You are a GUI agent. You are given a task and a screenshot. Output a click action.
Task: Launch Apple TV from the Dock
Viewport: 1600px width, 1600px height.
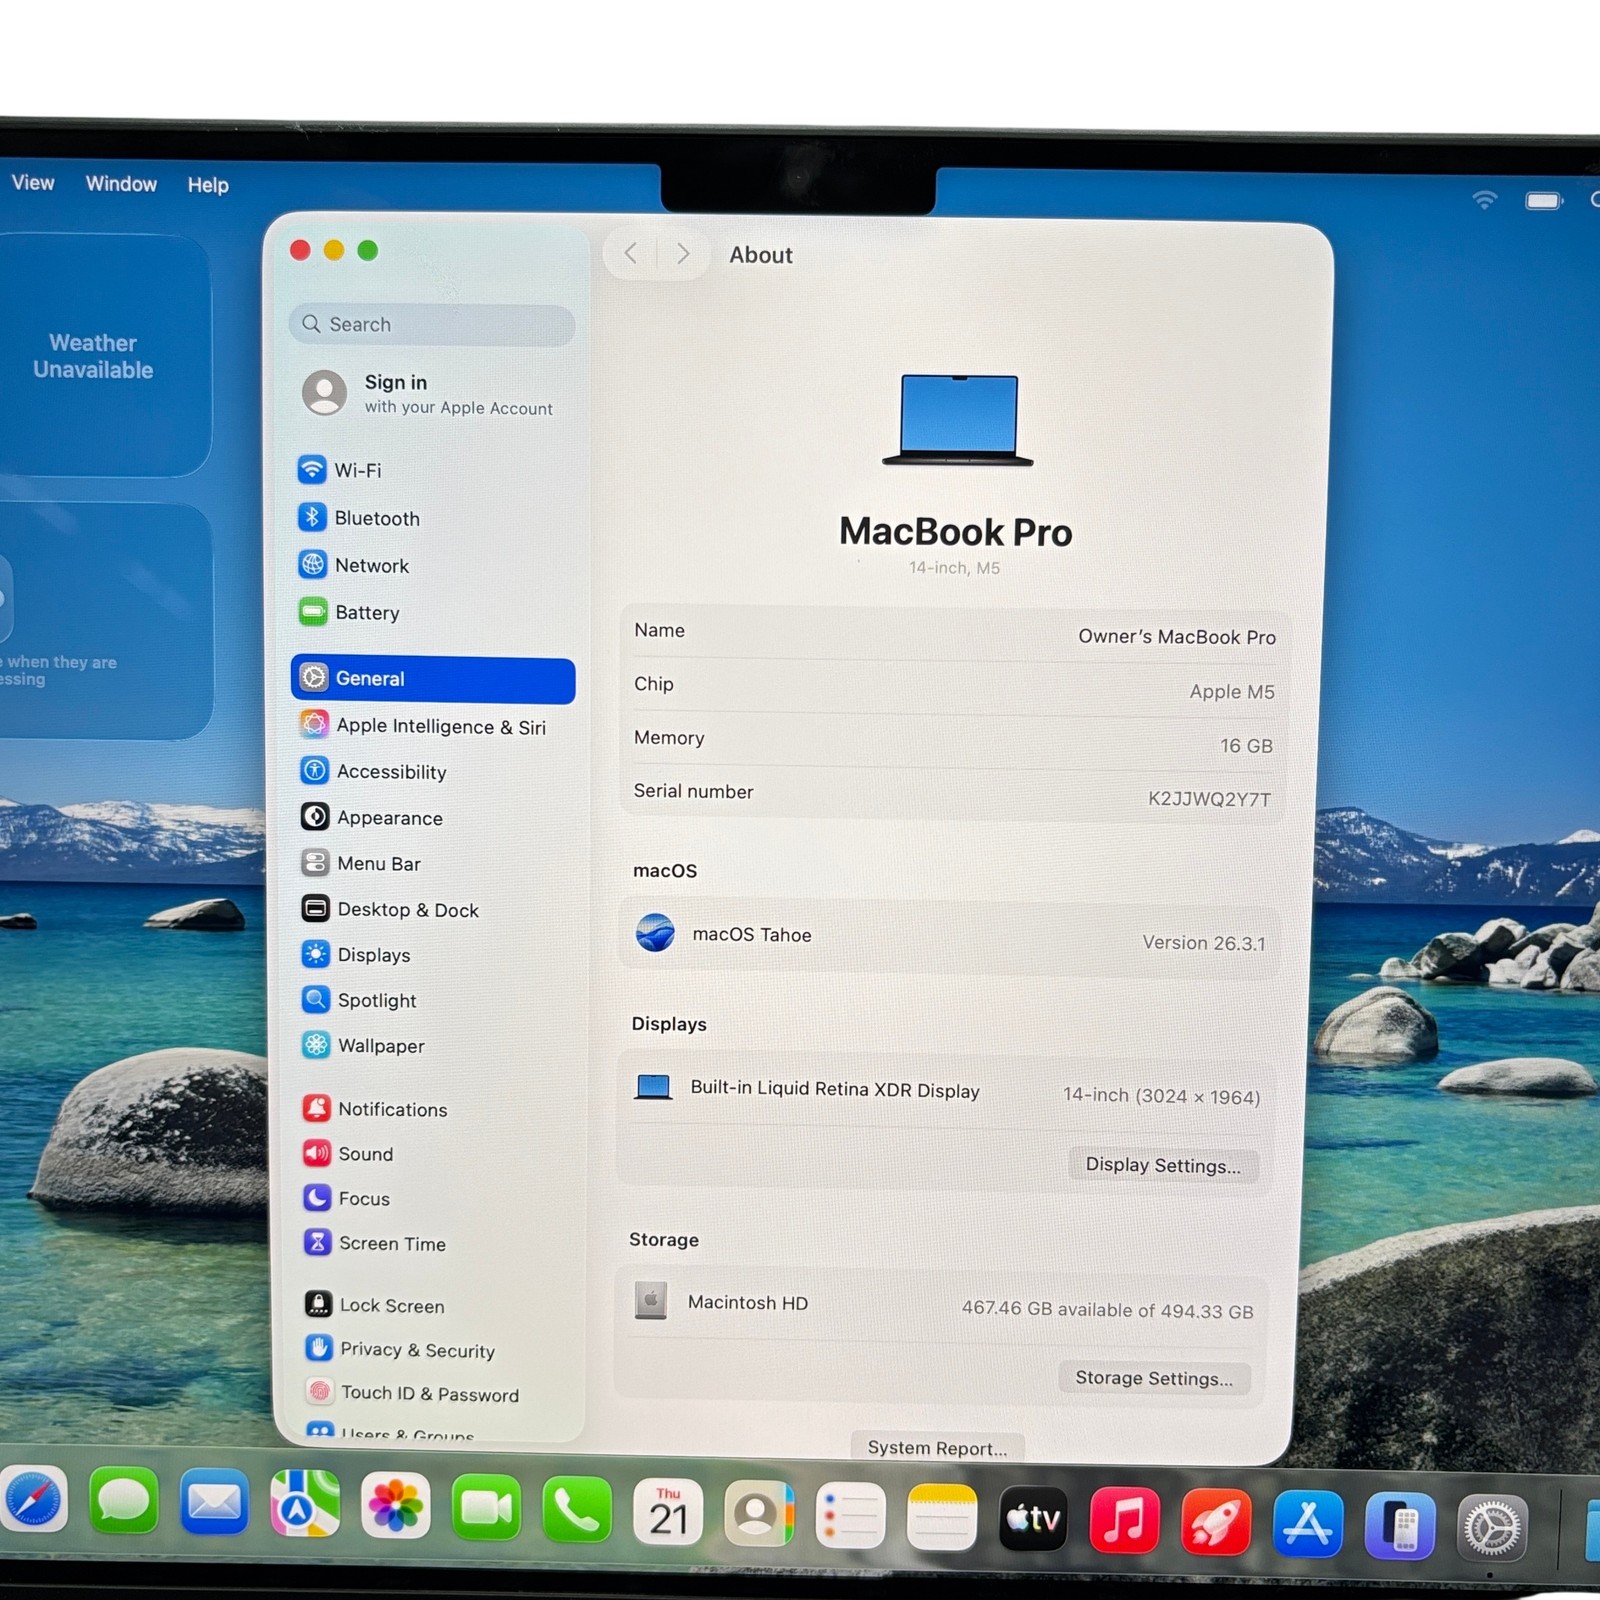point(1033,1520)
